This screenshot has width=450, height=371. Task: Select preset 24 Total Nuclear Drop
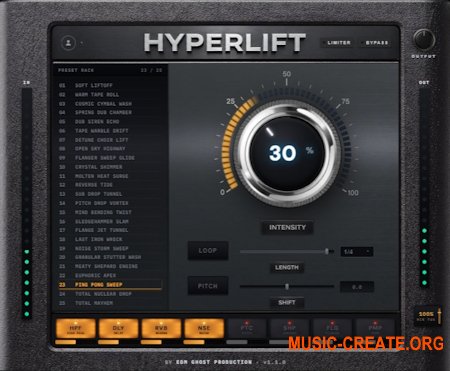click(x=110, y=294)
